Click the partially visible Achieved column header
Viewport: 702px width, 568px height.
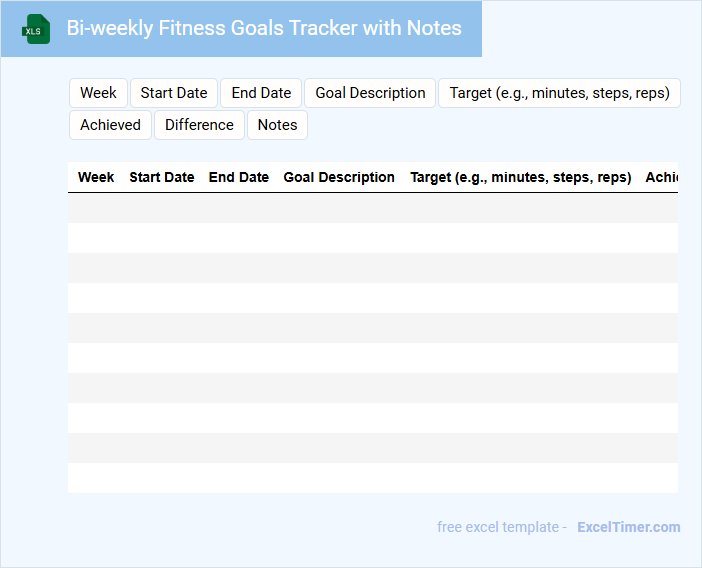point(661,177)
